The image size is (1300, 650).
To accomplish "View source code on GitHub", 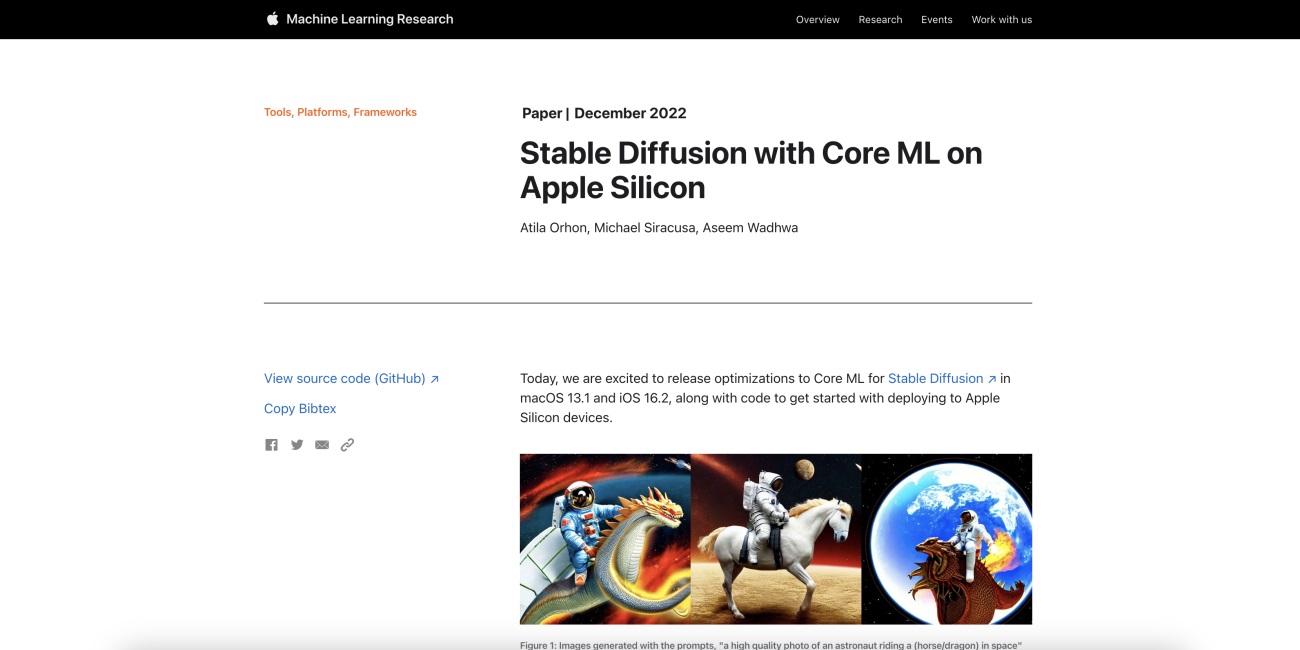I will pyautogui.click(x=352, y=379).
